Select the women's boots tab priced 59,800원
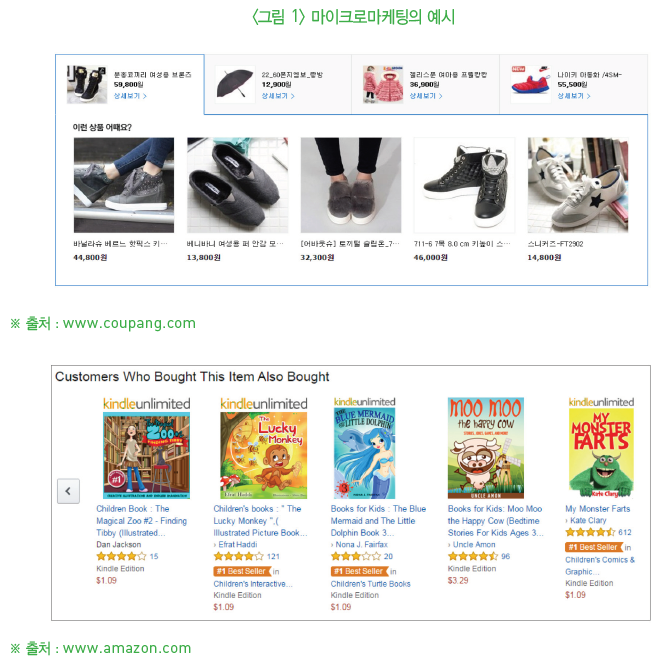The height and width of the screenshot is (664, 662). [130, 84]
